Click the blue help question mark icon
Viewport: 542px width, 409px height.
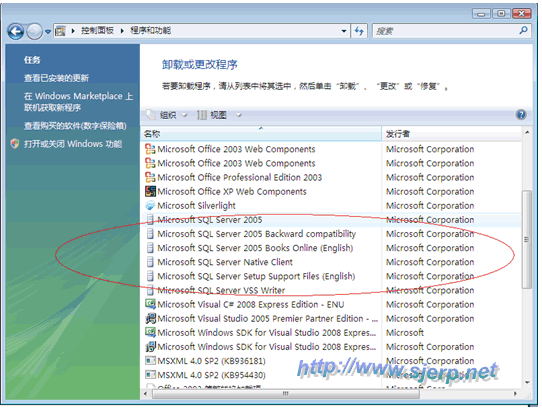(521, 114)
